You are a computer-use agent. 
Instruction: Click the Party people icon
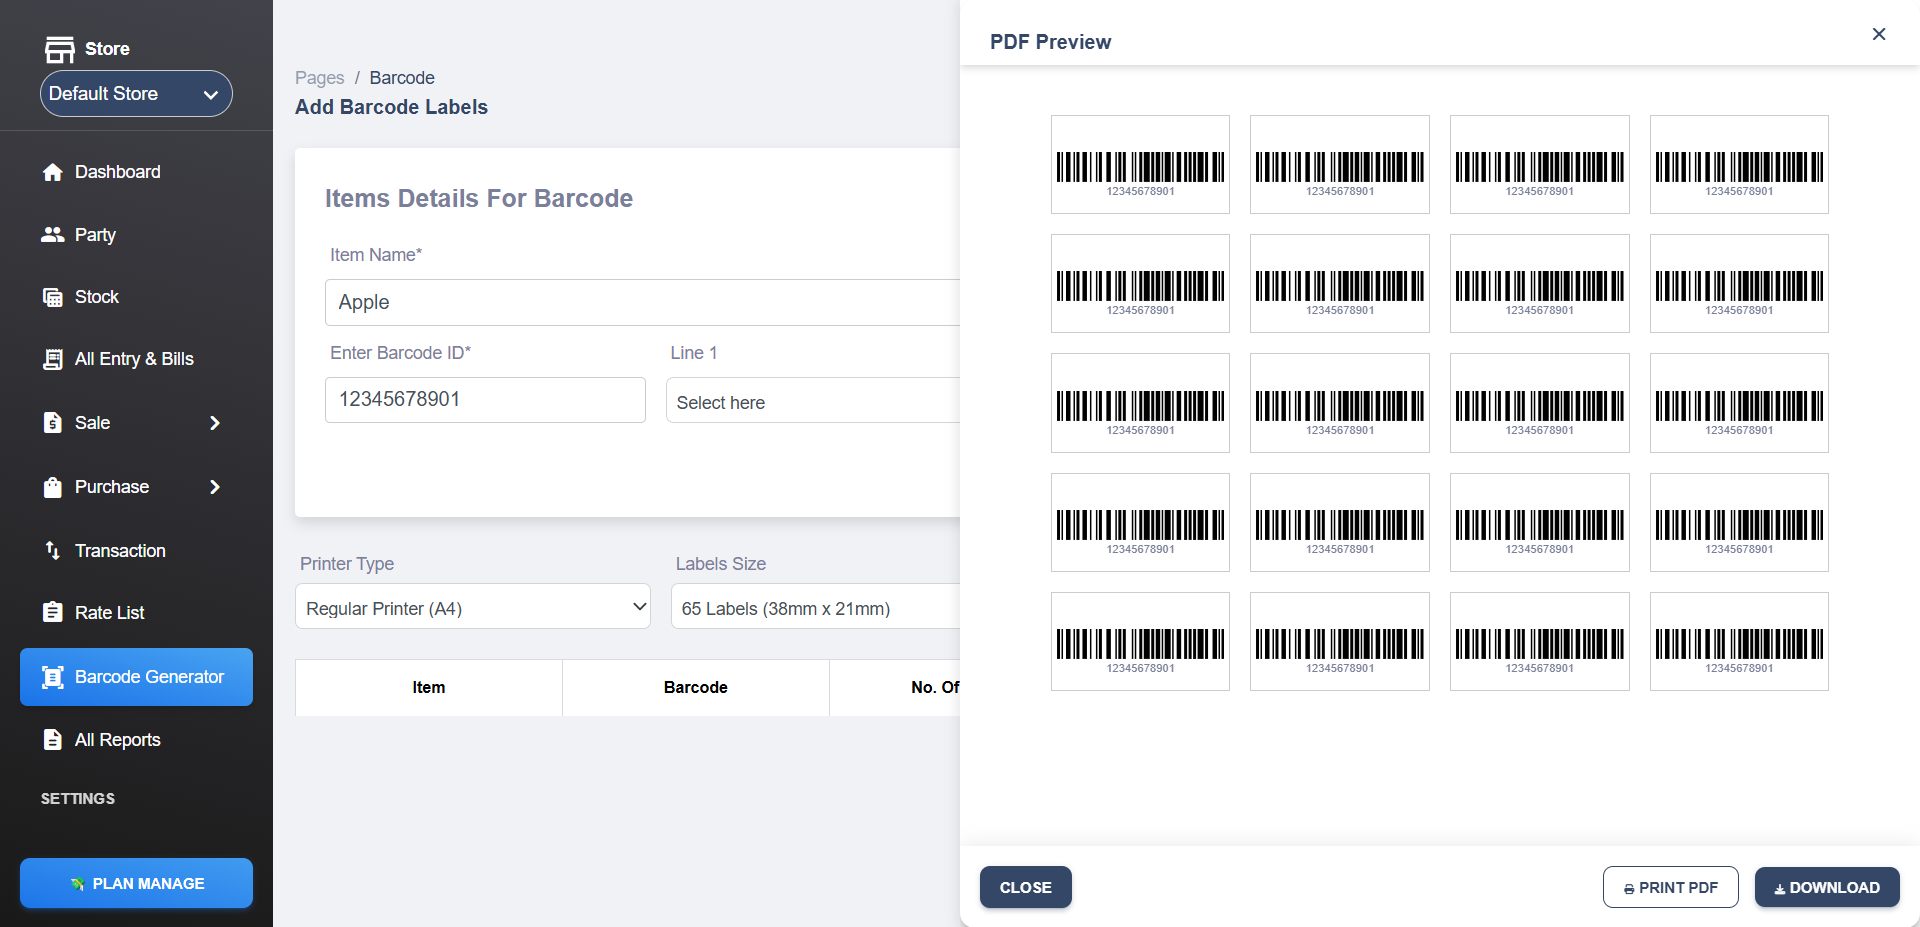coord(53,235)
